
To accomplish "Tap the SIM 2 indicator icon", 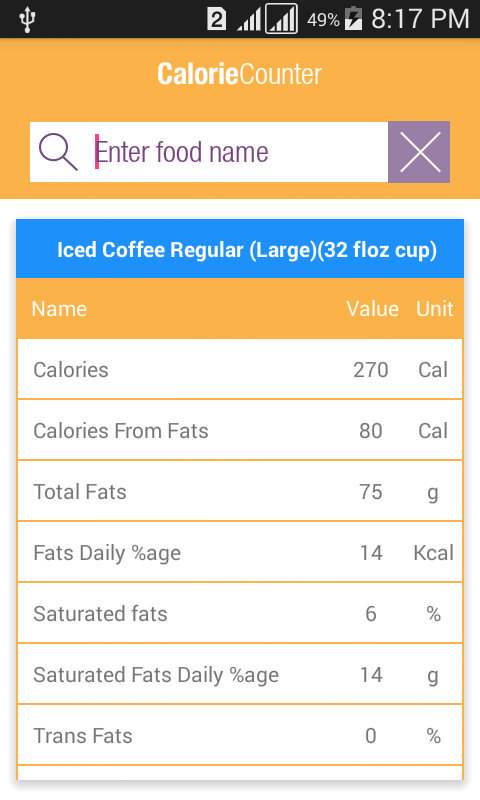I will point(216,19).
